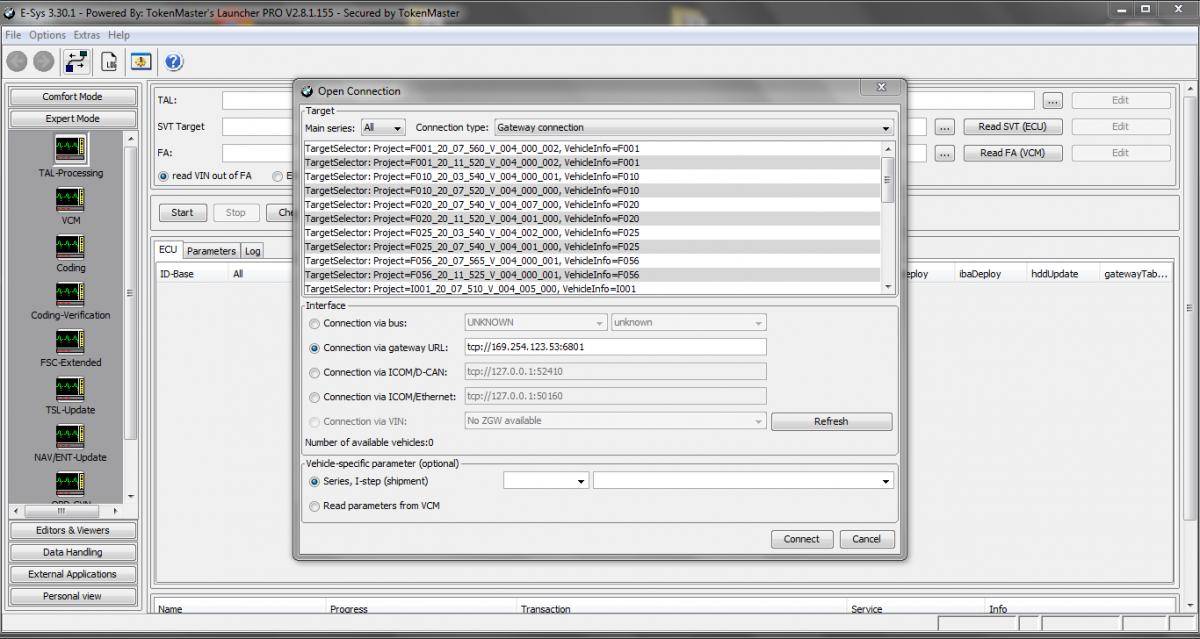Select target F056_20_07_565 in the list
Screen dimensions: 1200x639
coord(592,260)
